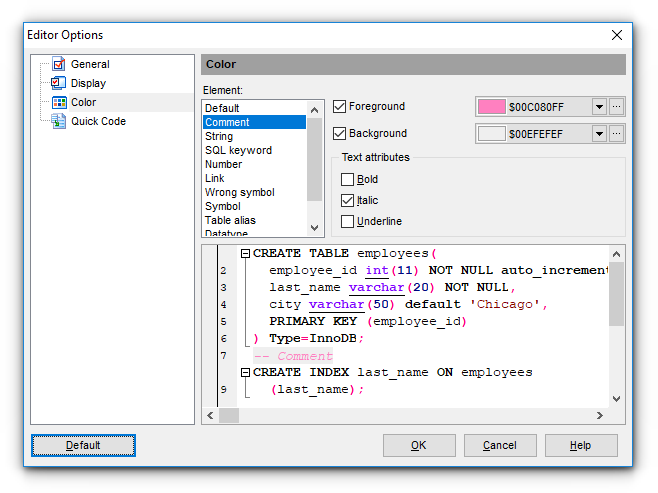
Task: Select String in the Element list
Action: tap(219, 136)
